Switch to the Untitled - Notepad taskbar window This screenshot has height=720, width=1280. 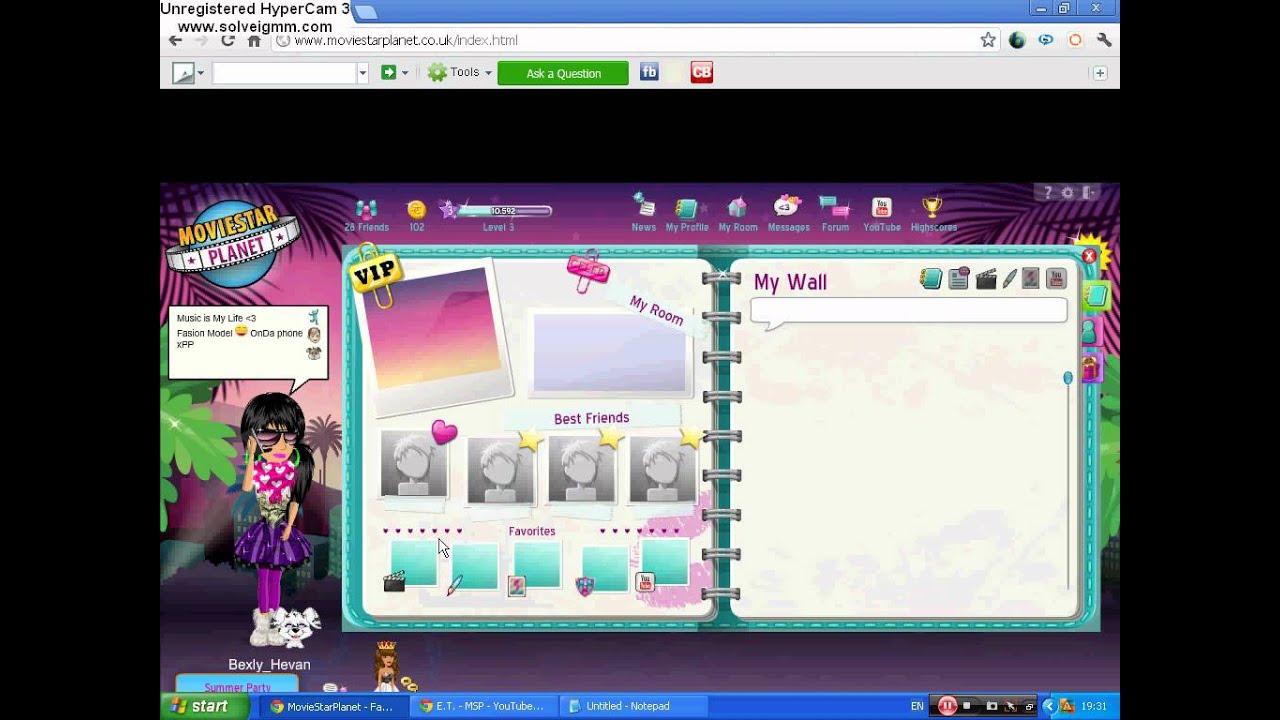click(x=632, y=706)
